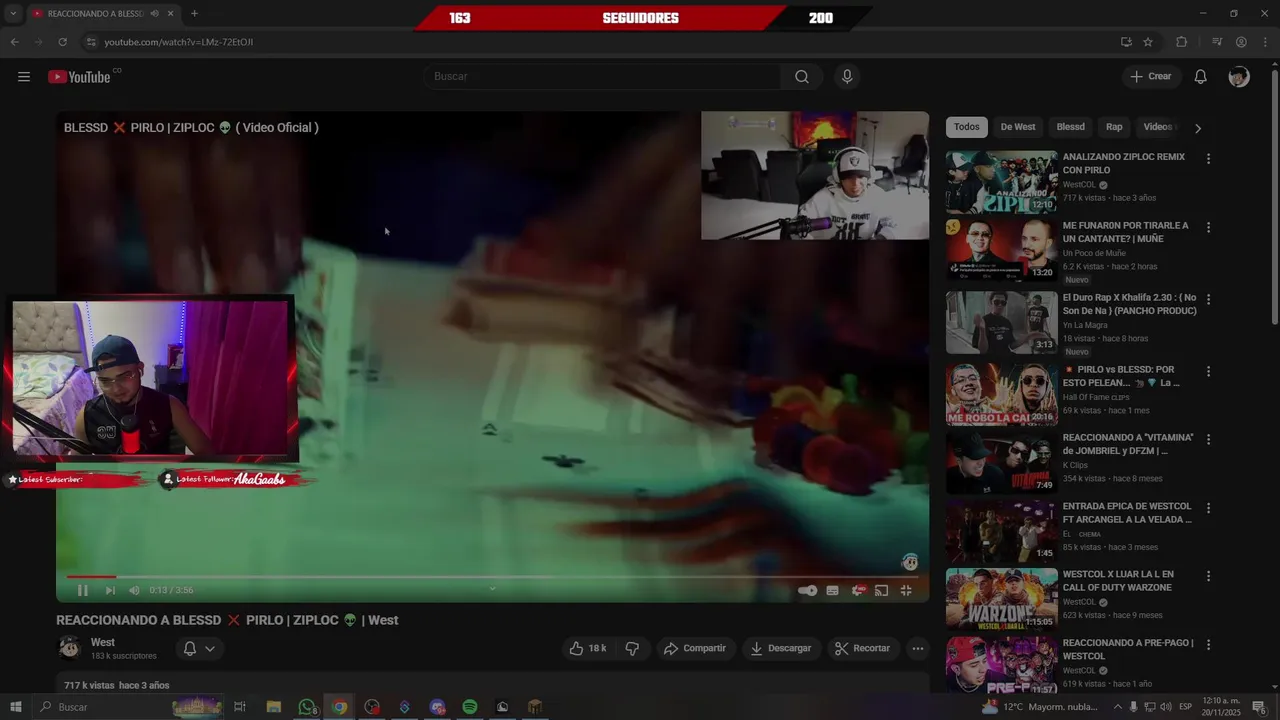Open YouTube notifications bell in header

pyautogui.click(x=1201, y=77)
